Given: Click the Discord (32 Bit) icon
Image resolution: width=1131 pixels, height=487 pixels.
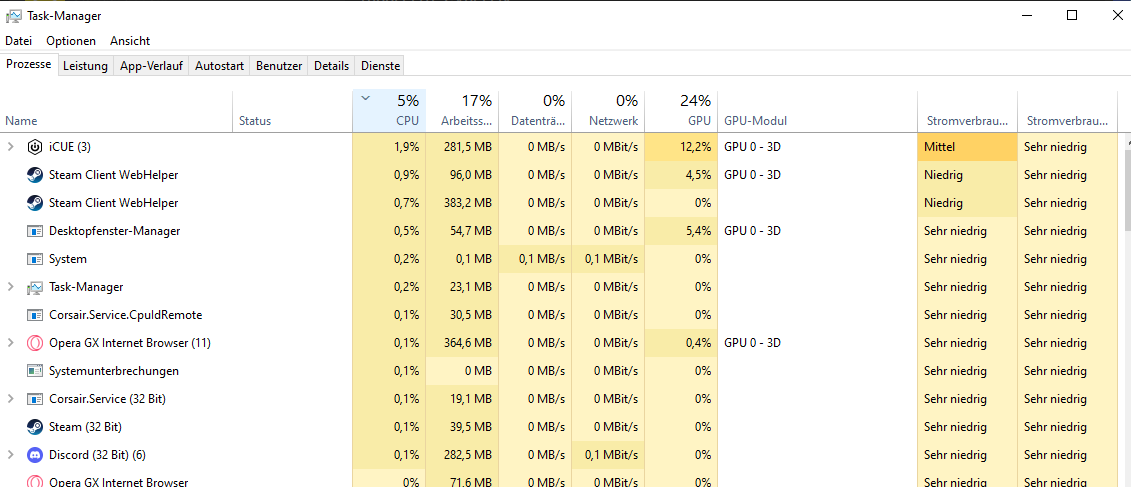Looking at the screenshot, I should pos(35,455).
